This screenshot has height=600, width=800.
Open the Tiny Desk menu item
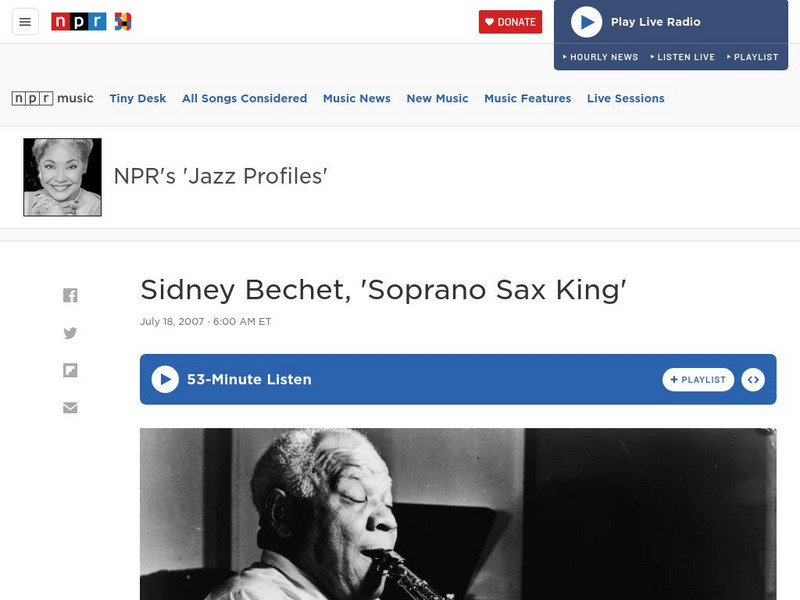[138, 99]
